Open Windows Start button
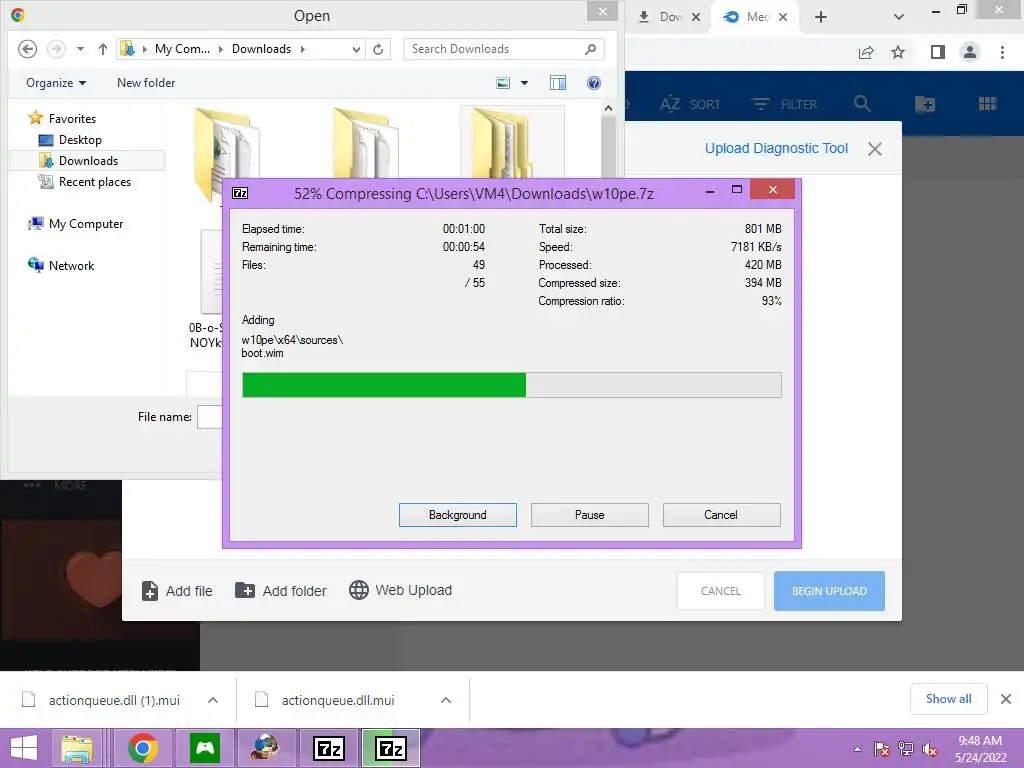Screen dimensions: 1024x768 pos(24,748)
